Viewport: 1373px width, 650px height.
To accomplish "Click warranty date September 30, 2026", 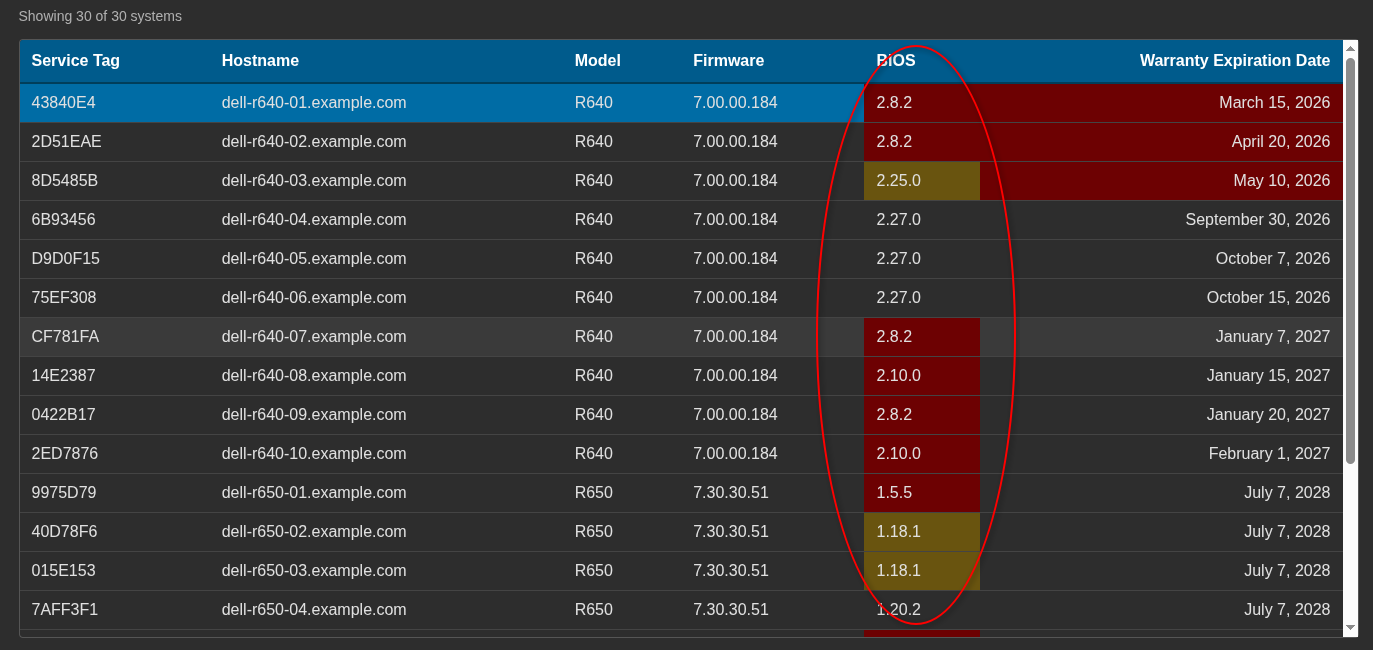I will [1258, 220].
